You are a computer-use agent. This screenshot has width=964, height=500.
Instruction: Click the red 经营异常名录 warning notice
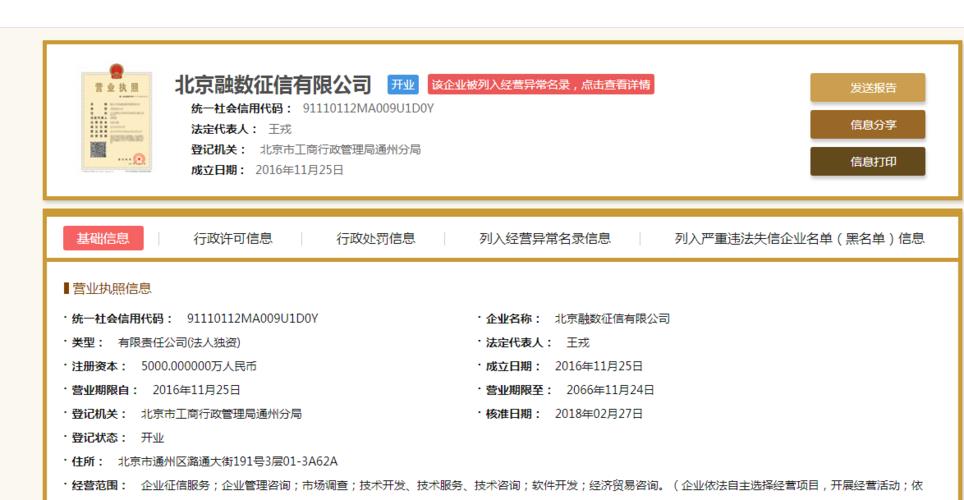pos(541,85)
